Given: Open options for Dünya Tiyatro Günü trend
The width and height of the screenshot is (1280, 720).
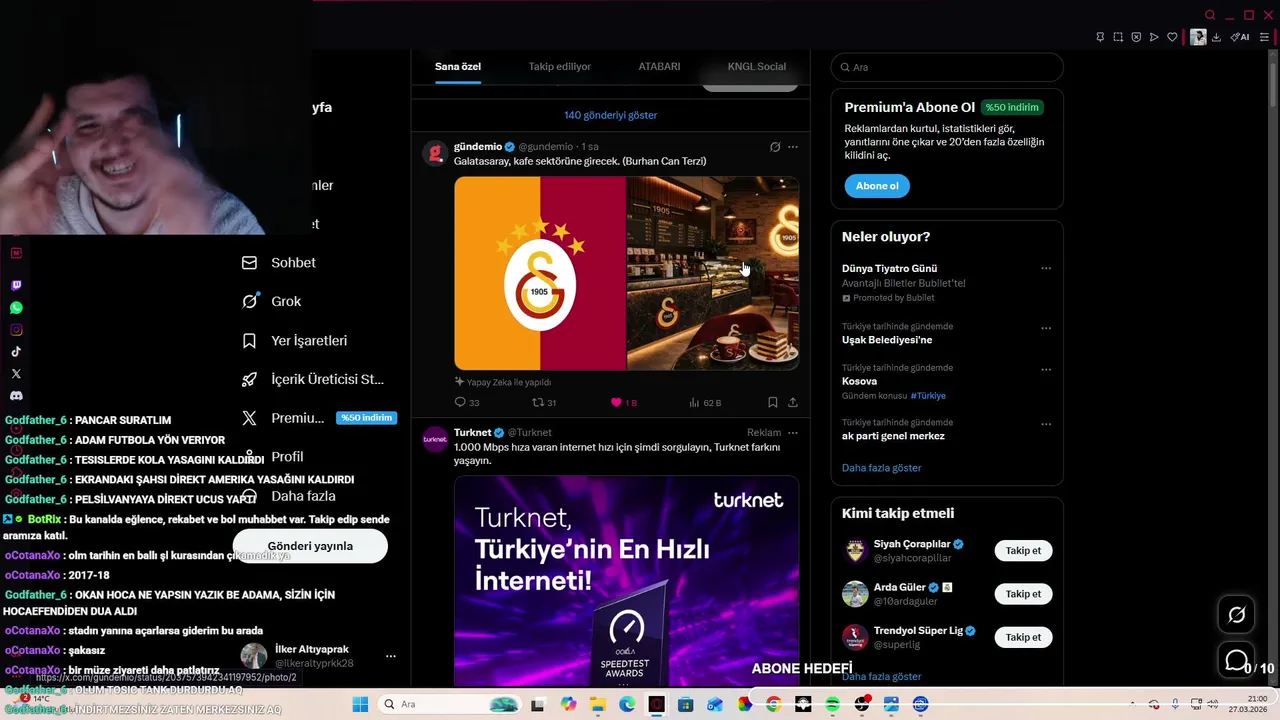Looking at the screenshot, I should click(1046, 269).
